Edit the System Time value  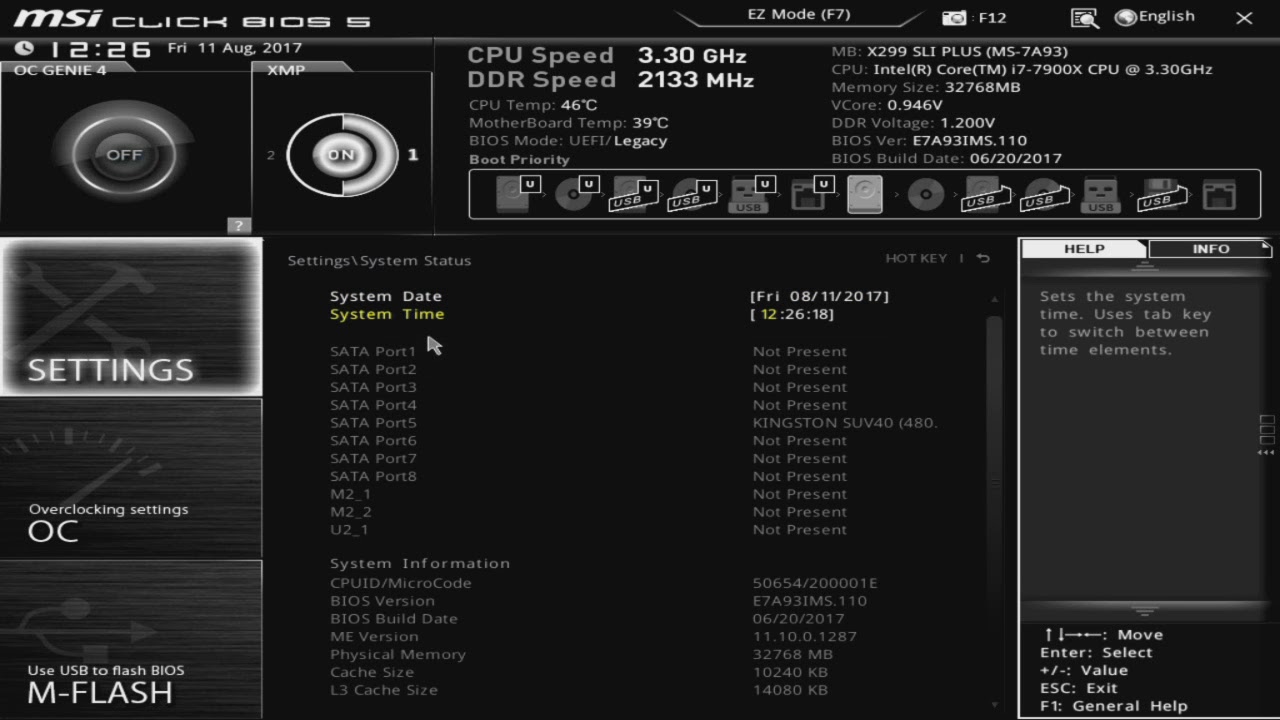pos(792,314)
